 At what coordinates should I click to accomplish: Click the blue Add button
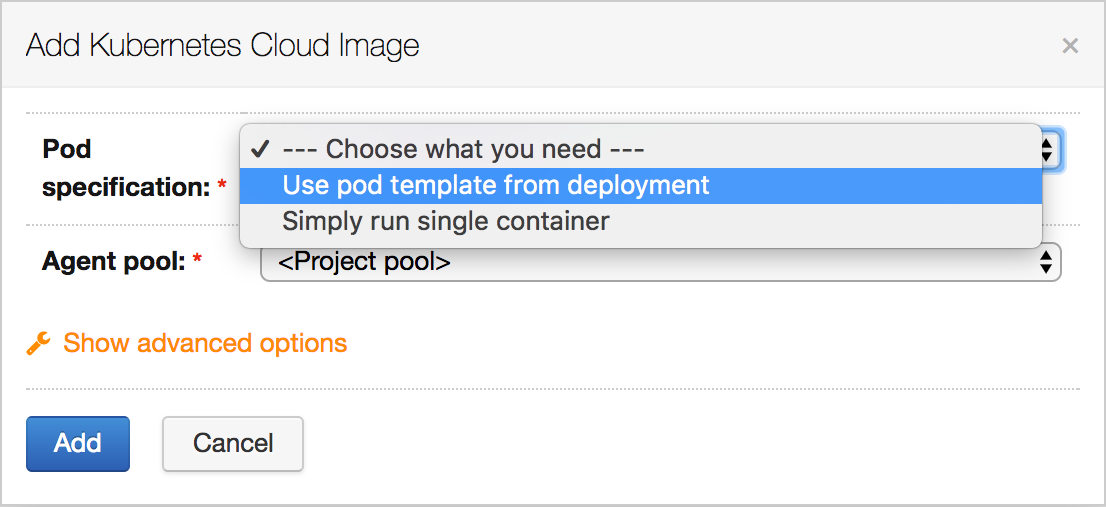point(78,444)
